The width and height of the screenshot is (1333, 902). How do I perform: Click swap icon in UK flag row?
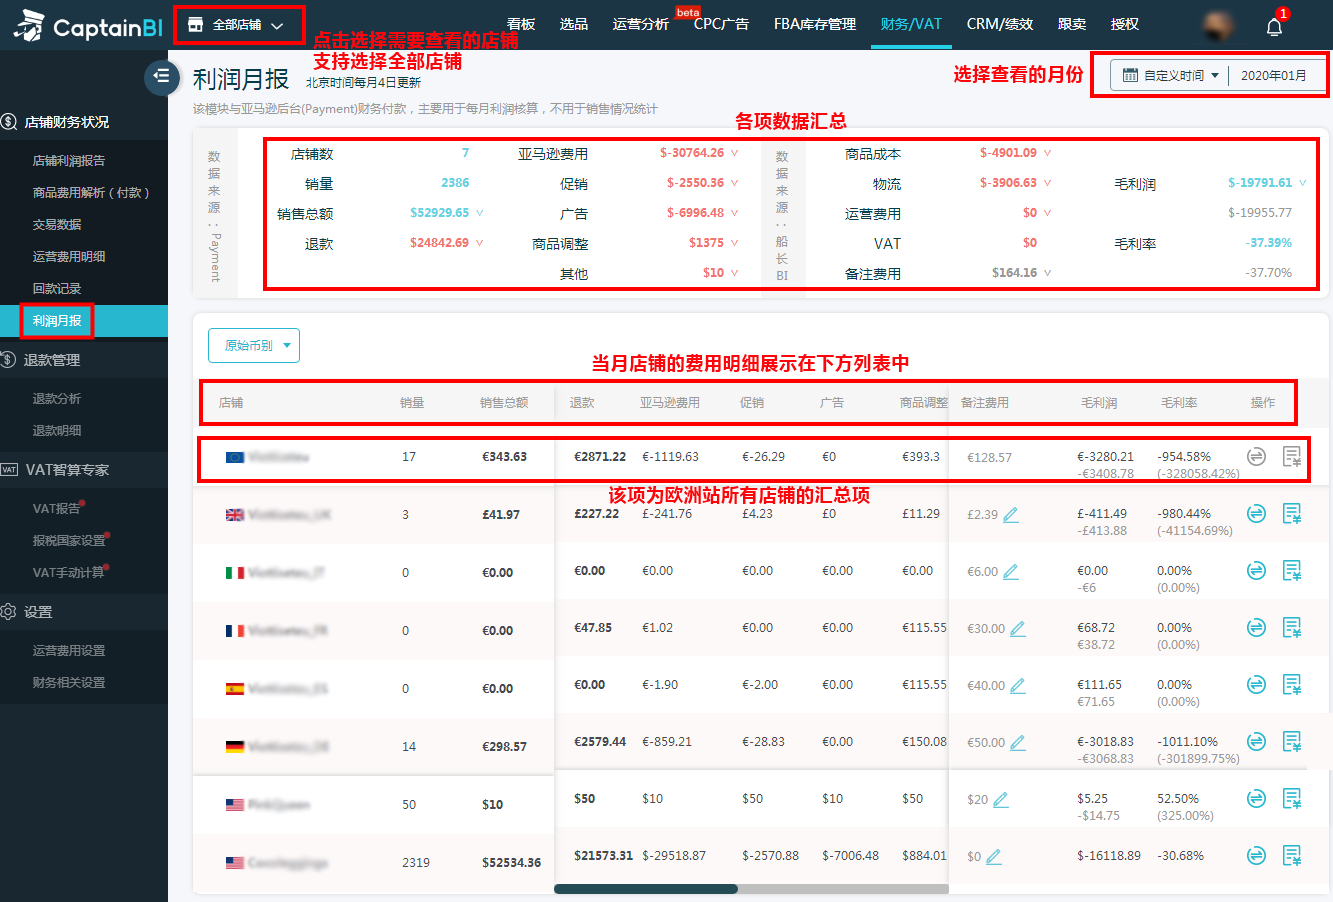pyautogui.click(x=1257, y=513)
